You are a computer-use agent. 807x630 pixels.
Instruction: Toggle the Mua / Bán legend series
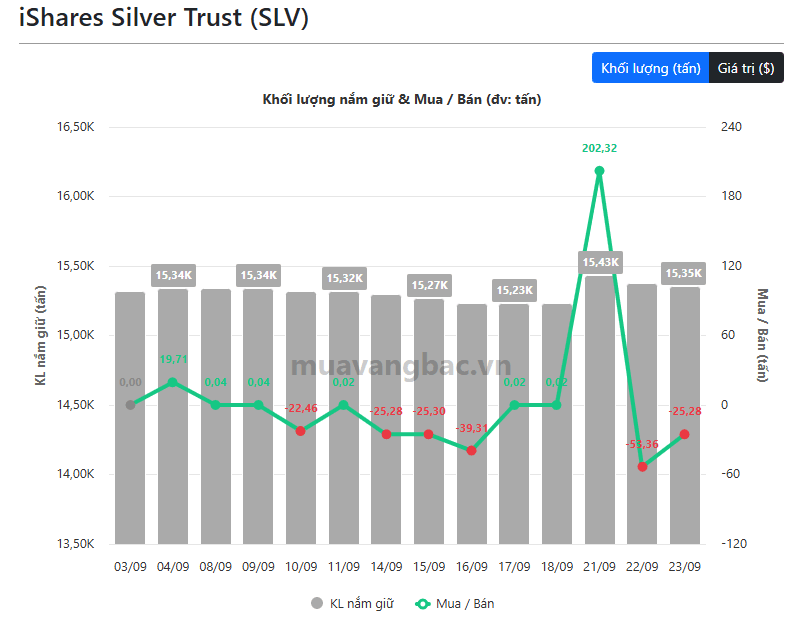pyautogui.click(x=455, y=603)
